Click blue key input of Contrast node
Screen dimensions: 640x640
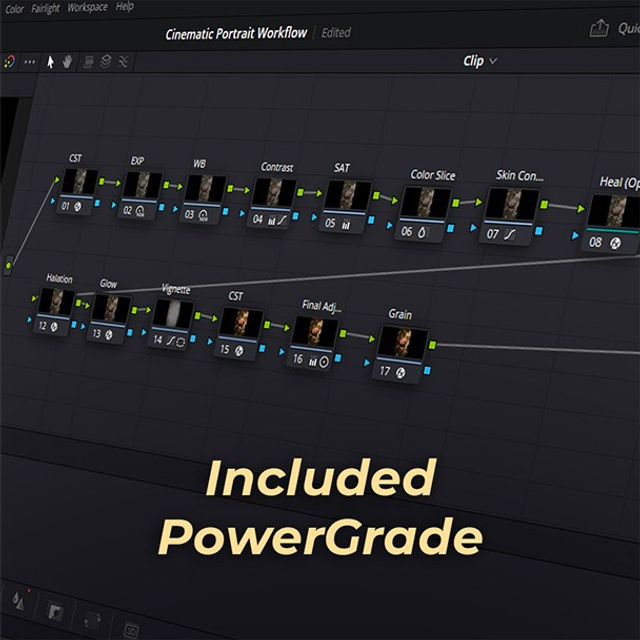coord(242,213)
